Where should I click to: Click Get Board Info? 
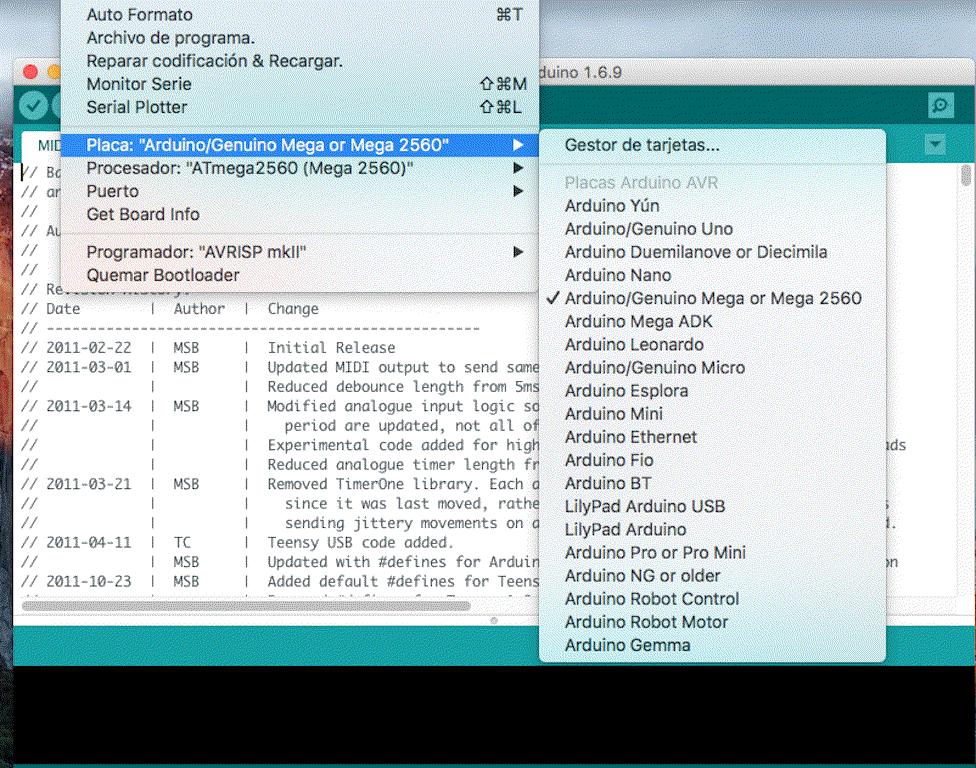click(x=143, y=214)
